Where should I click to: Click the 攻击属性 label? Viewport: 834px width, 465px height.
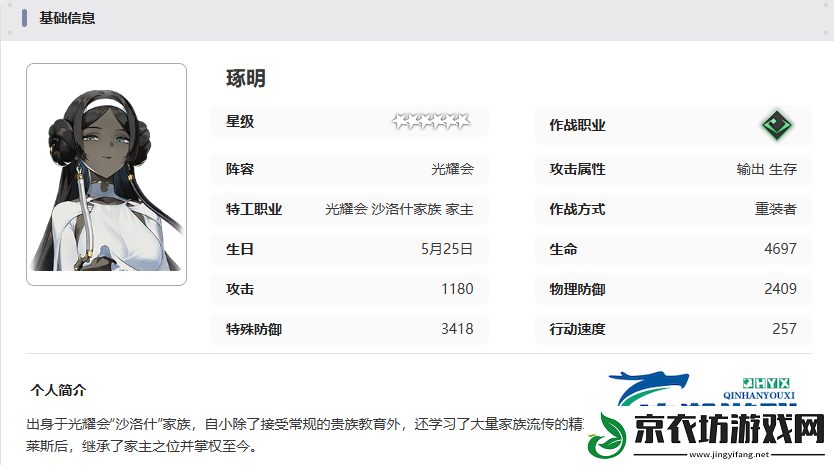tap(577, 169)
